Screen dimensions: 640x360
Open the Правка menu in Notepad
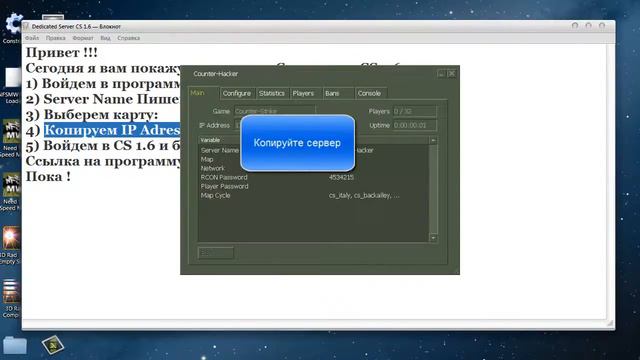point(56,38)
